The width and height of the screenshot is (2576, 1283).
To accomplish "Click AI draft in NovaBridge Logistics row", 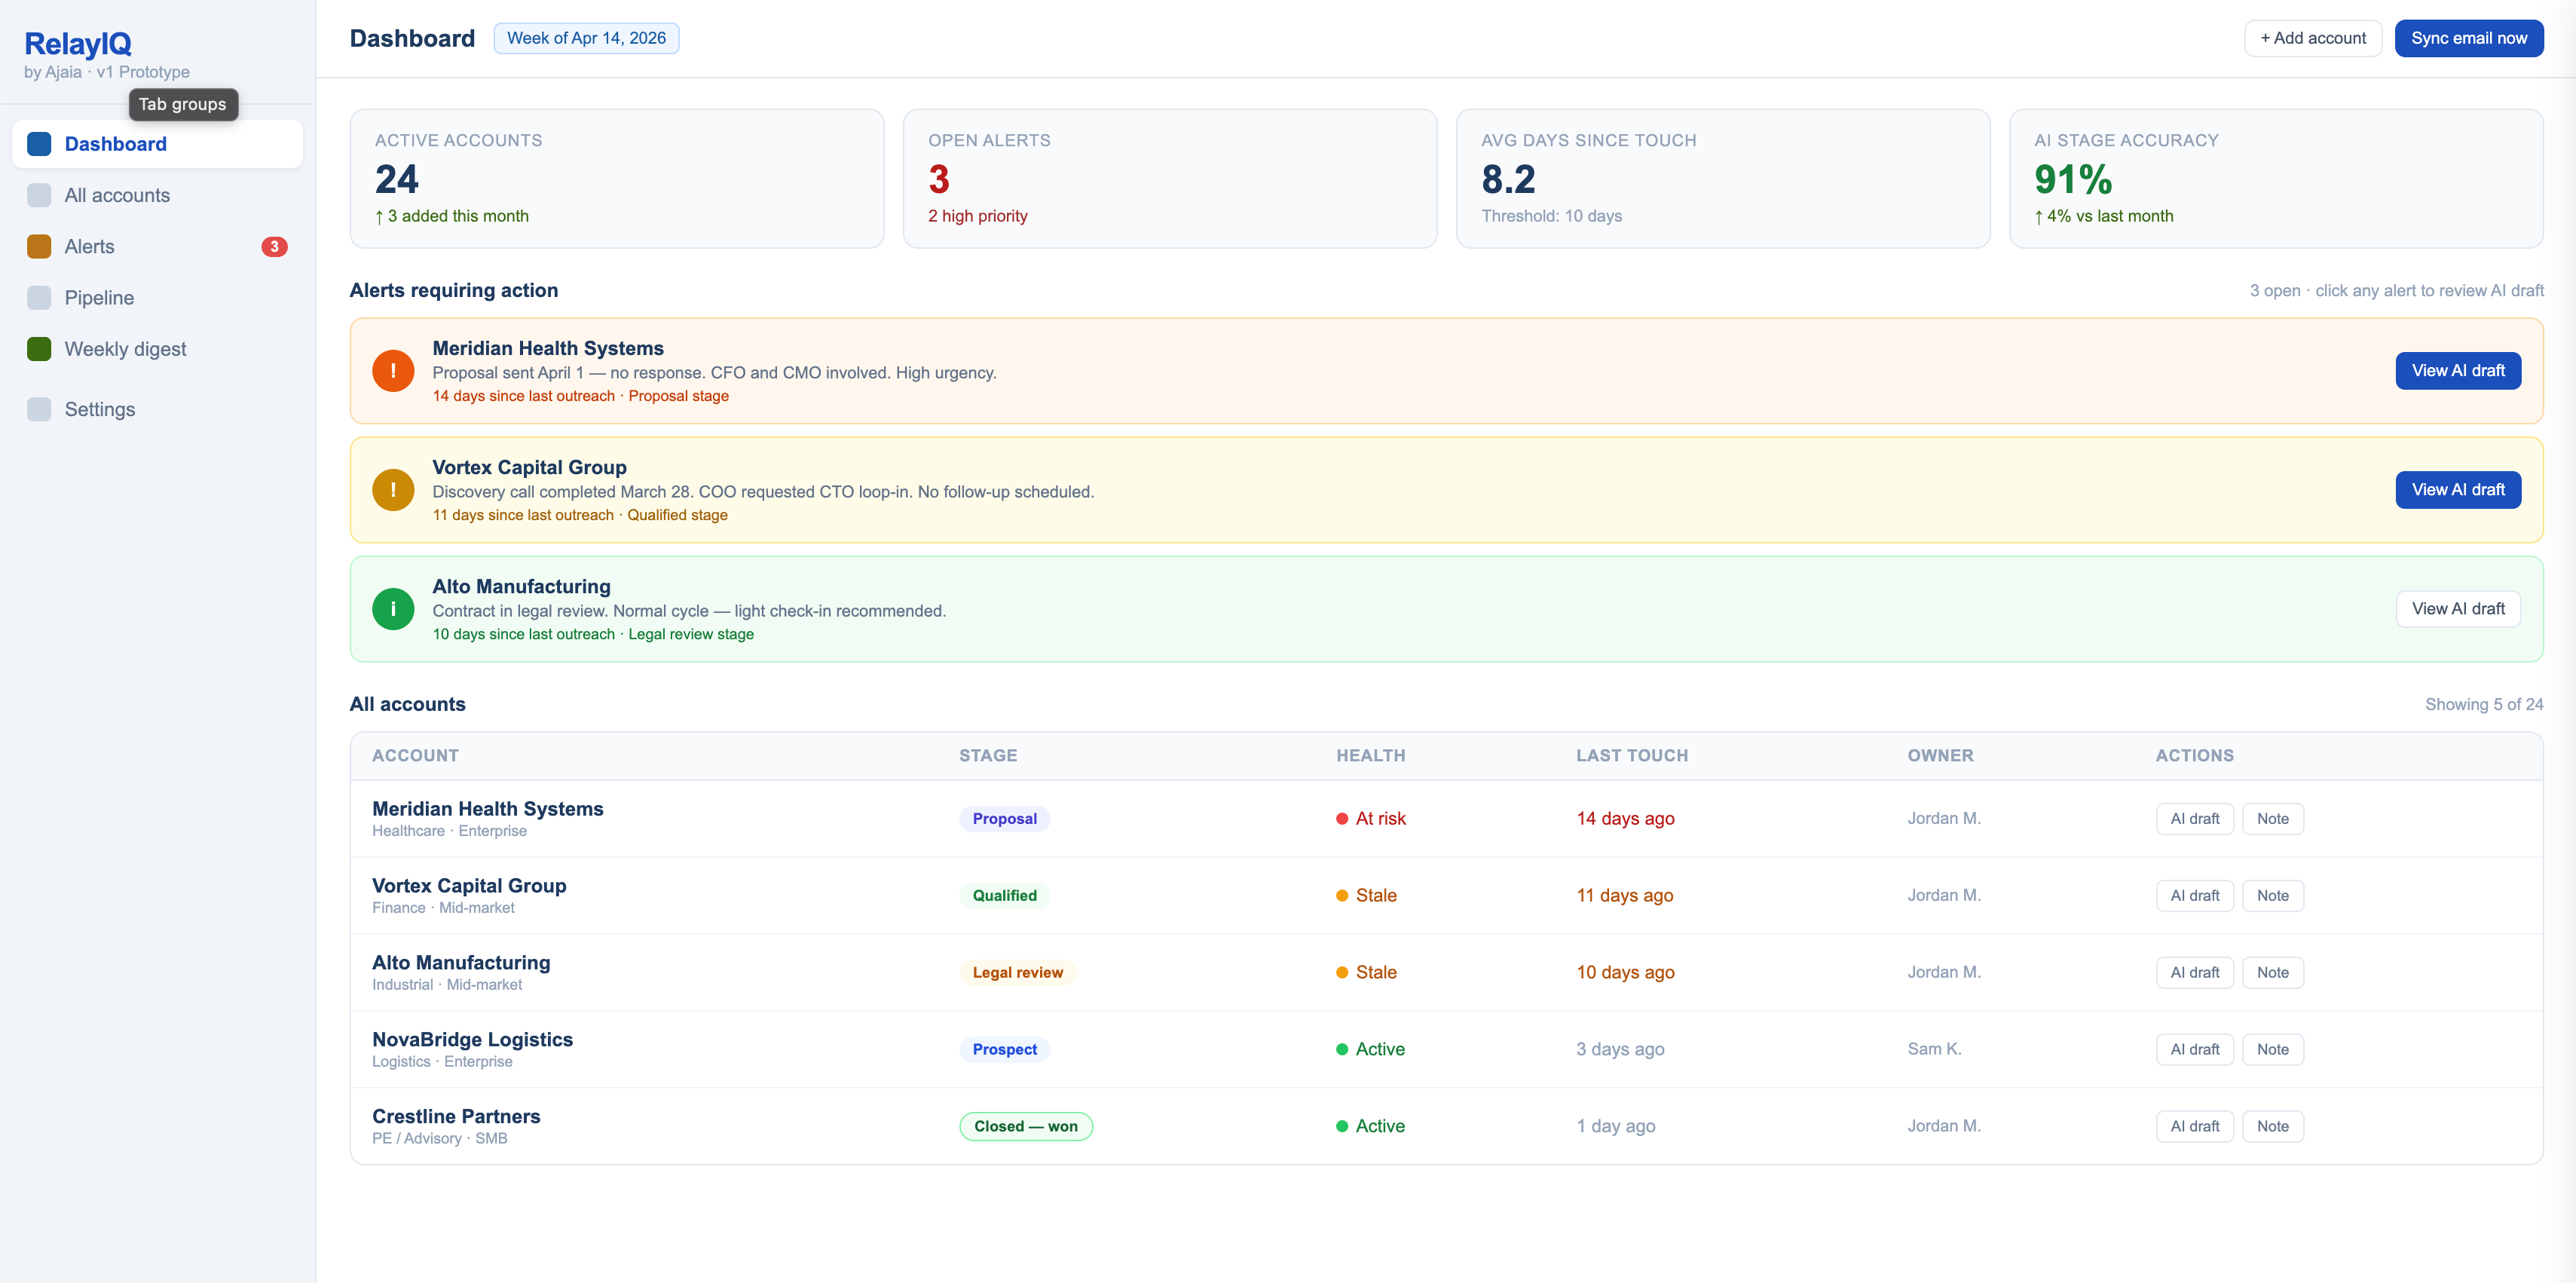I will click(2194, 1049).
